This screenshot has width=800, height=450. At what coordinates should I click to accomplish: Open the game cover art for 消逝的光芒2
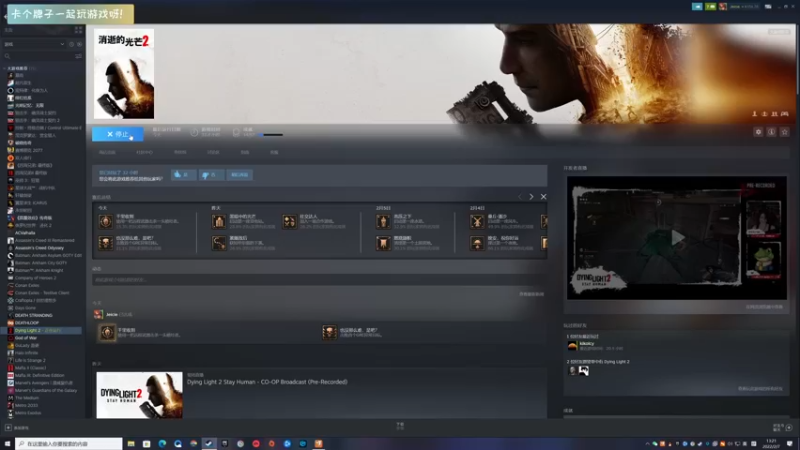pos(124,74)
